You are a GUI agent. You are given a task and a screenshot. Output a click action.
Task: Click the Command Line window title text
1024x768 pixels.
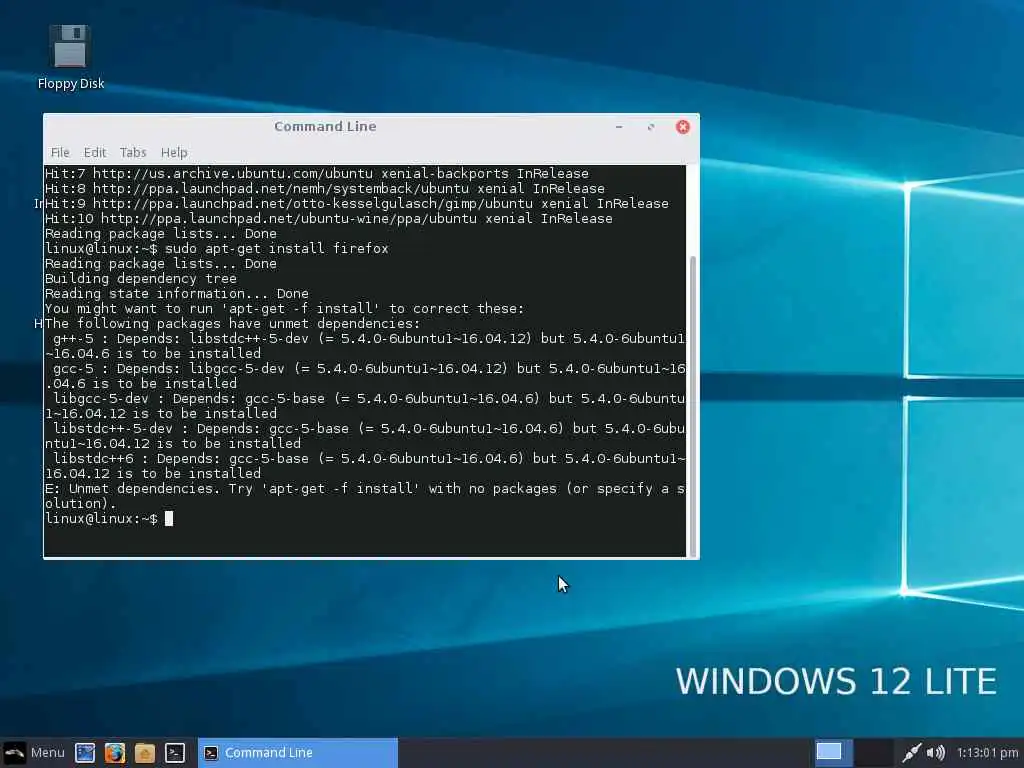tap(325, 127)
